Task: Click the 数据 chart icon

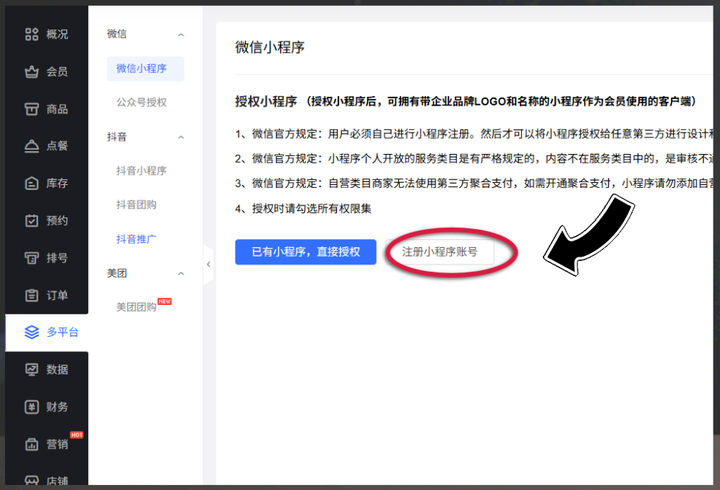Action: [32, 369]
